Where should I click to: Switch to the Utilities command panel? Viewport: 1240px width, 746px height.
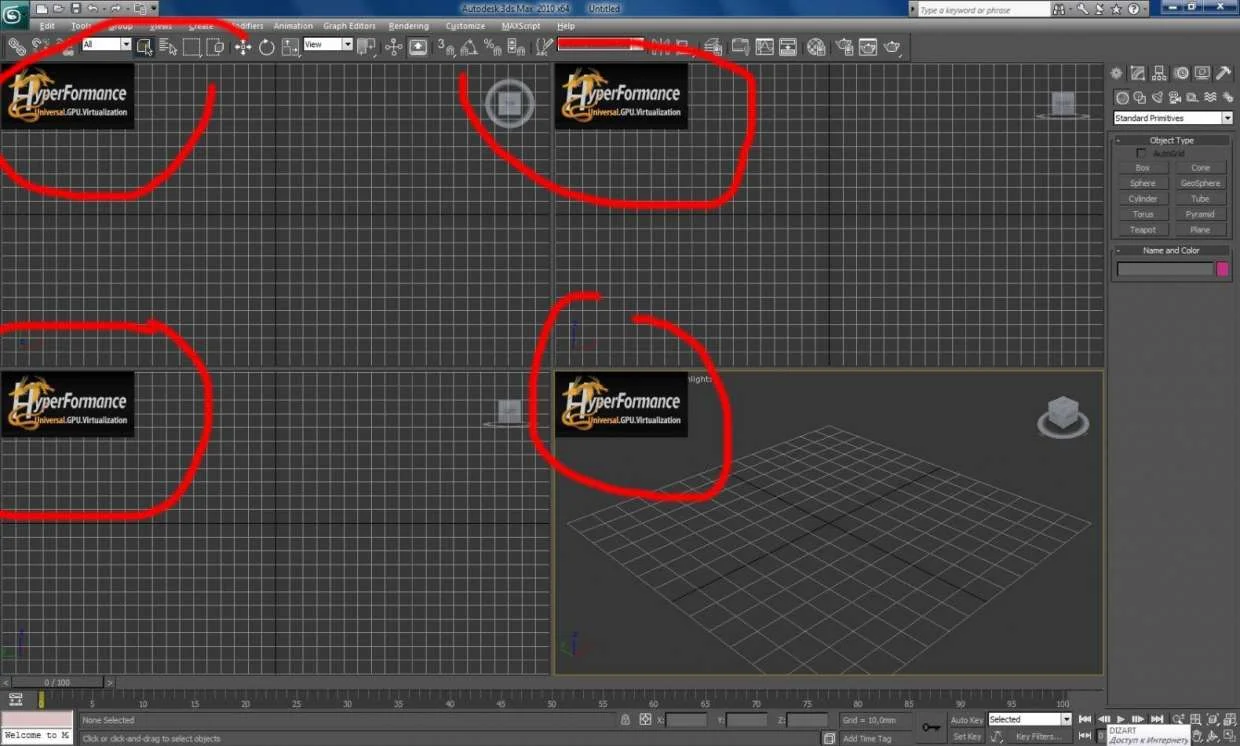1224,73
